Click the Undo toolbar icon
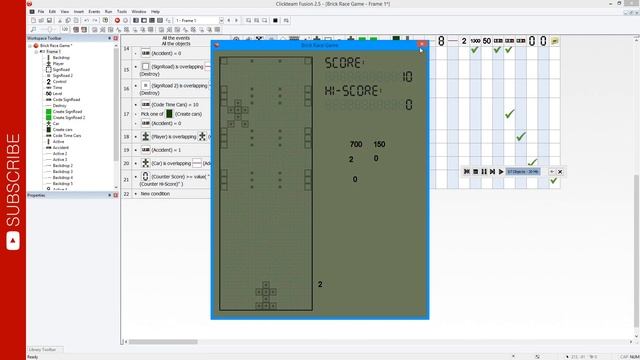This screenshot has width=640, height=360. (x=87, y=20)
